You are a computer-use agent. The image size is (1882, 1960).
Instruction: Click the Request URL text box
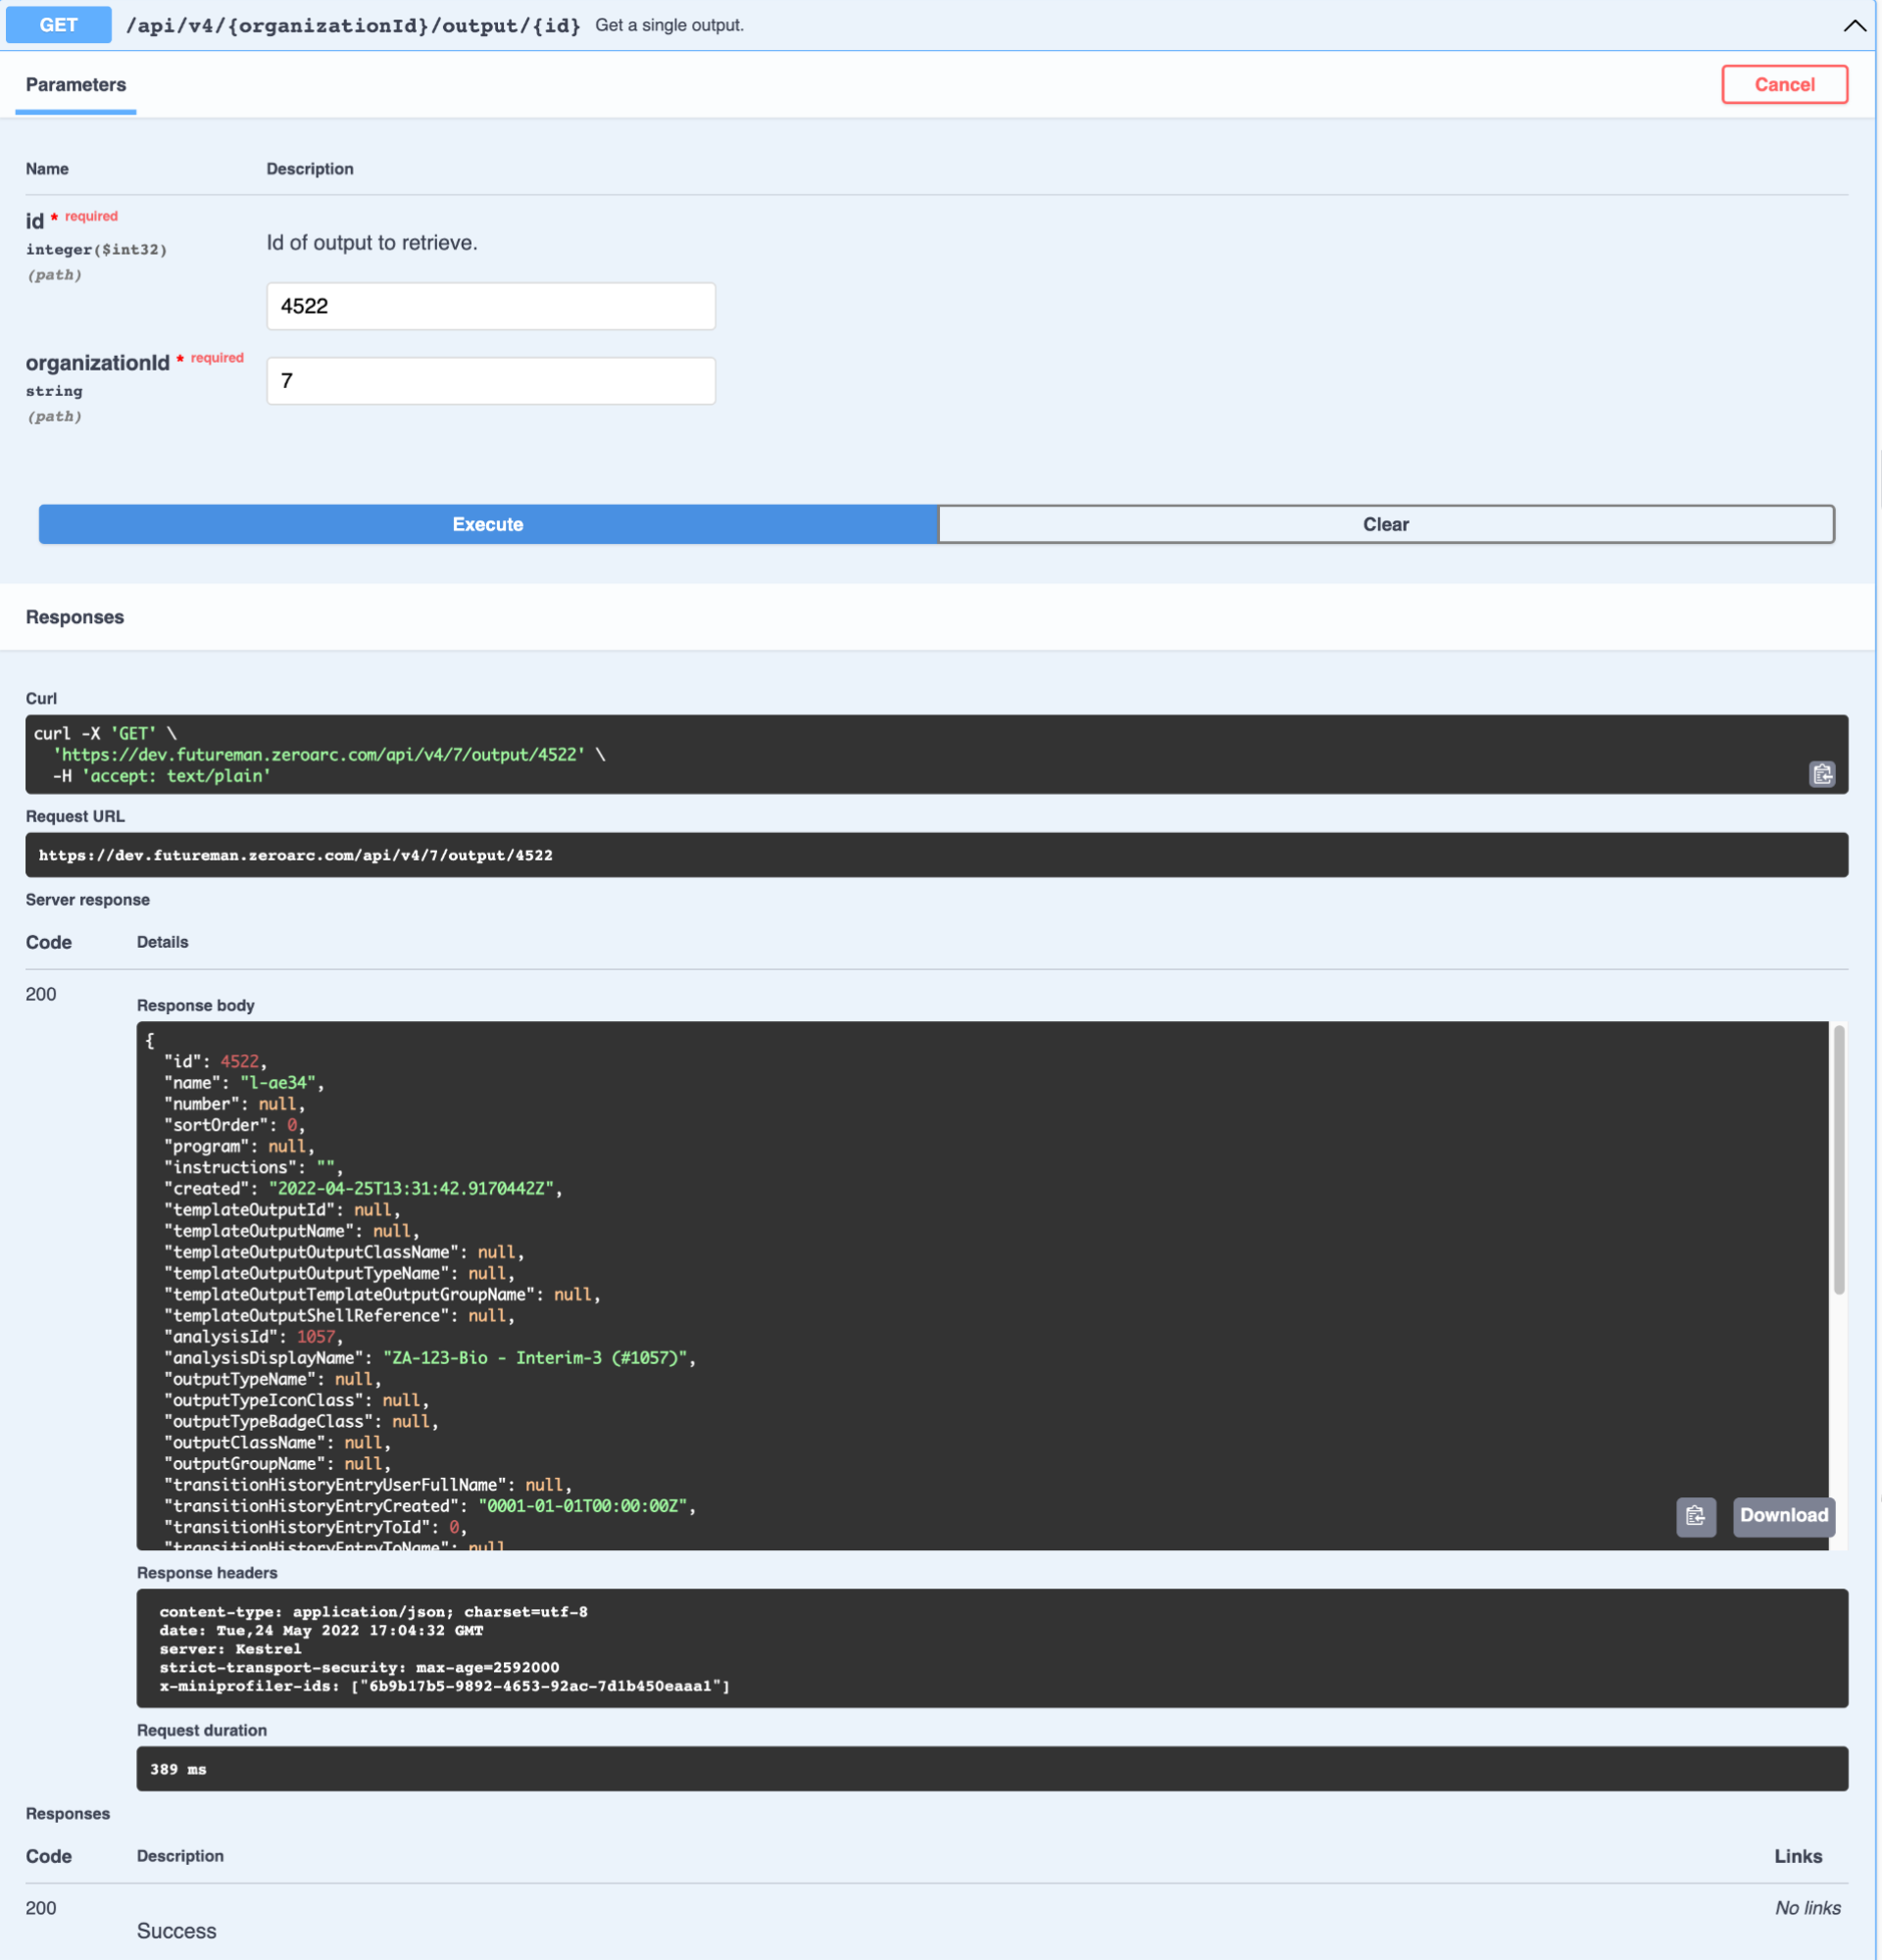[x=937, y=855]
